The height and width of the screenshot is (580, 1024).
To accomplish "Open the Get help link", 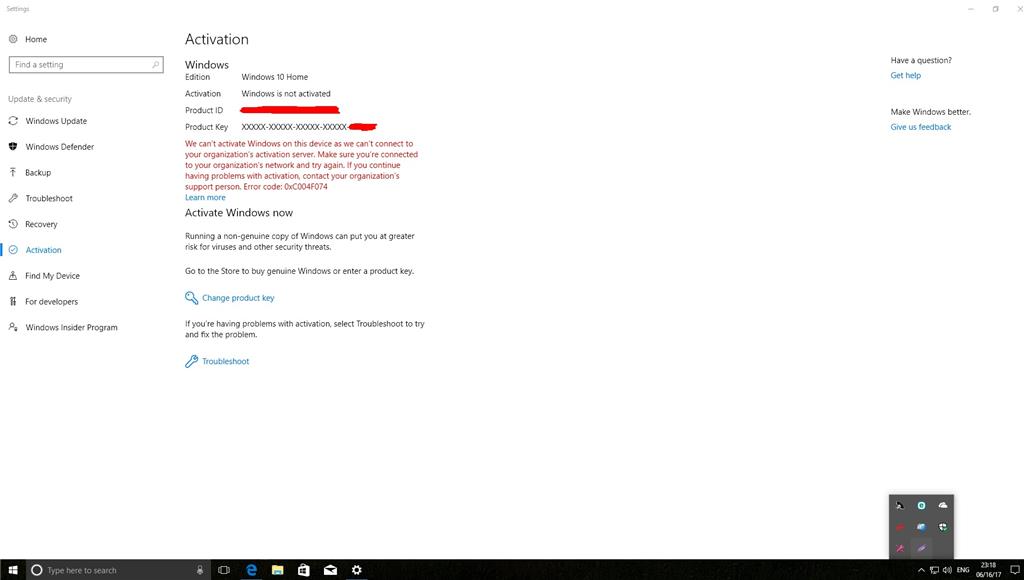I will pos(905,75).
